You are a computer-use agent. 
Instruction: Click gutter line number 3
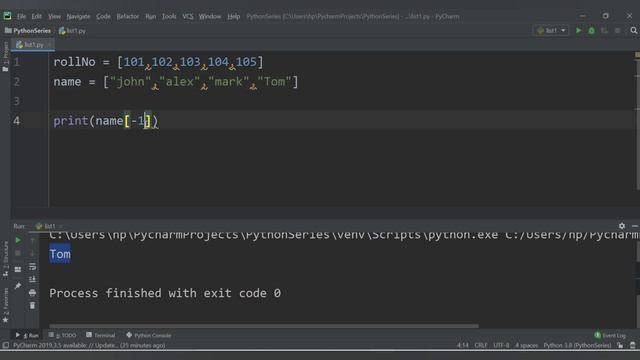click(x=16, y=101)
